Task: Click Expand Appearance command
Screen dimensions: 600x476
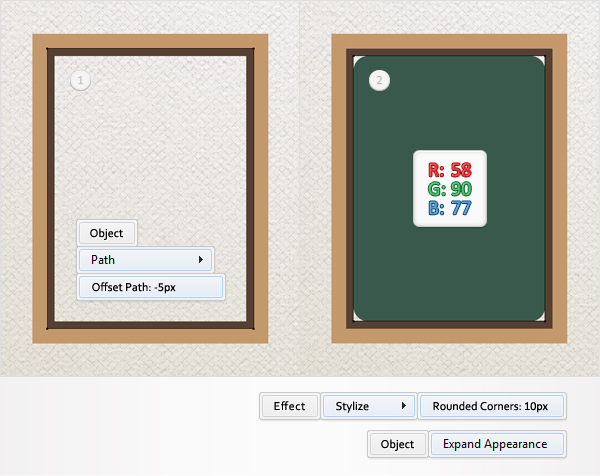Action: [x=497, y=444]
